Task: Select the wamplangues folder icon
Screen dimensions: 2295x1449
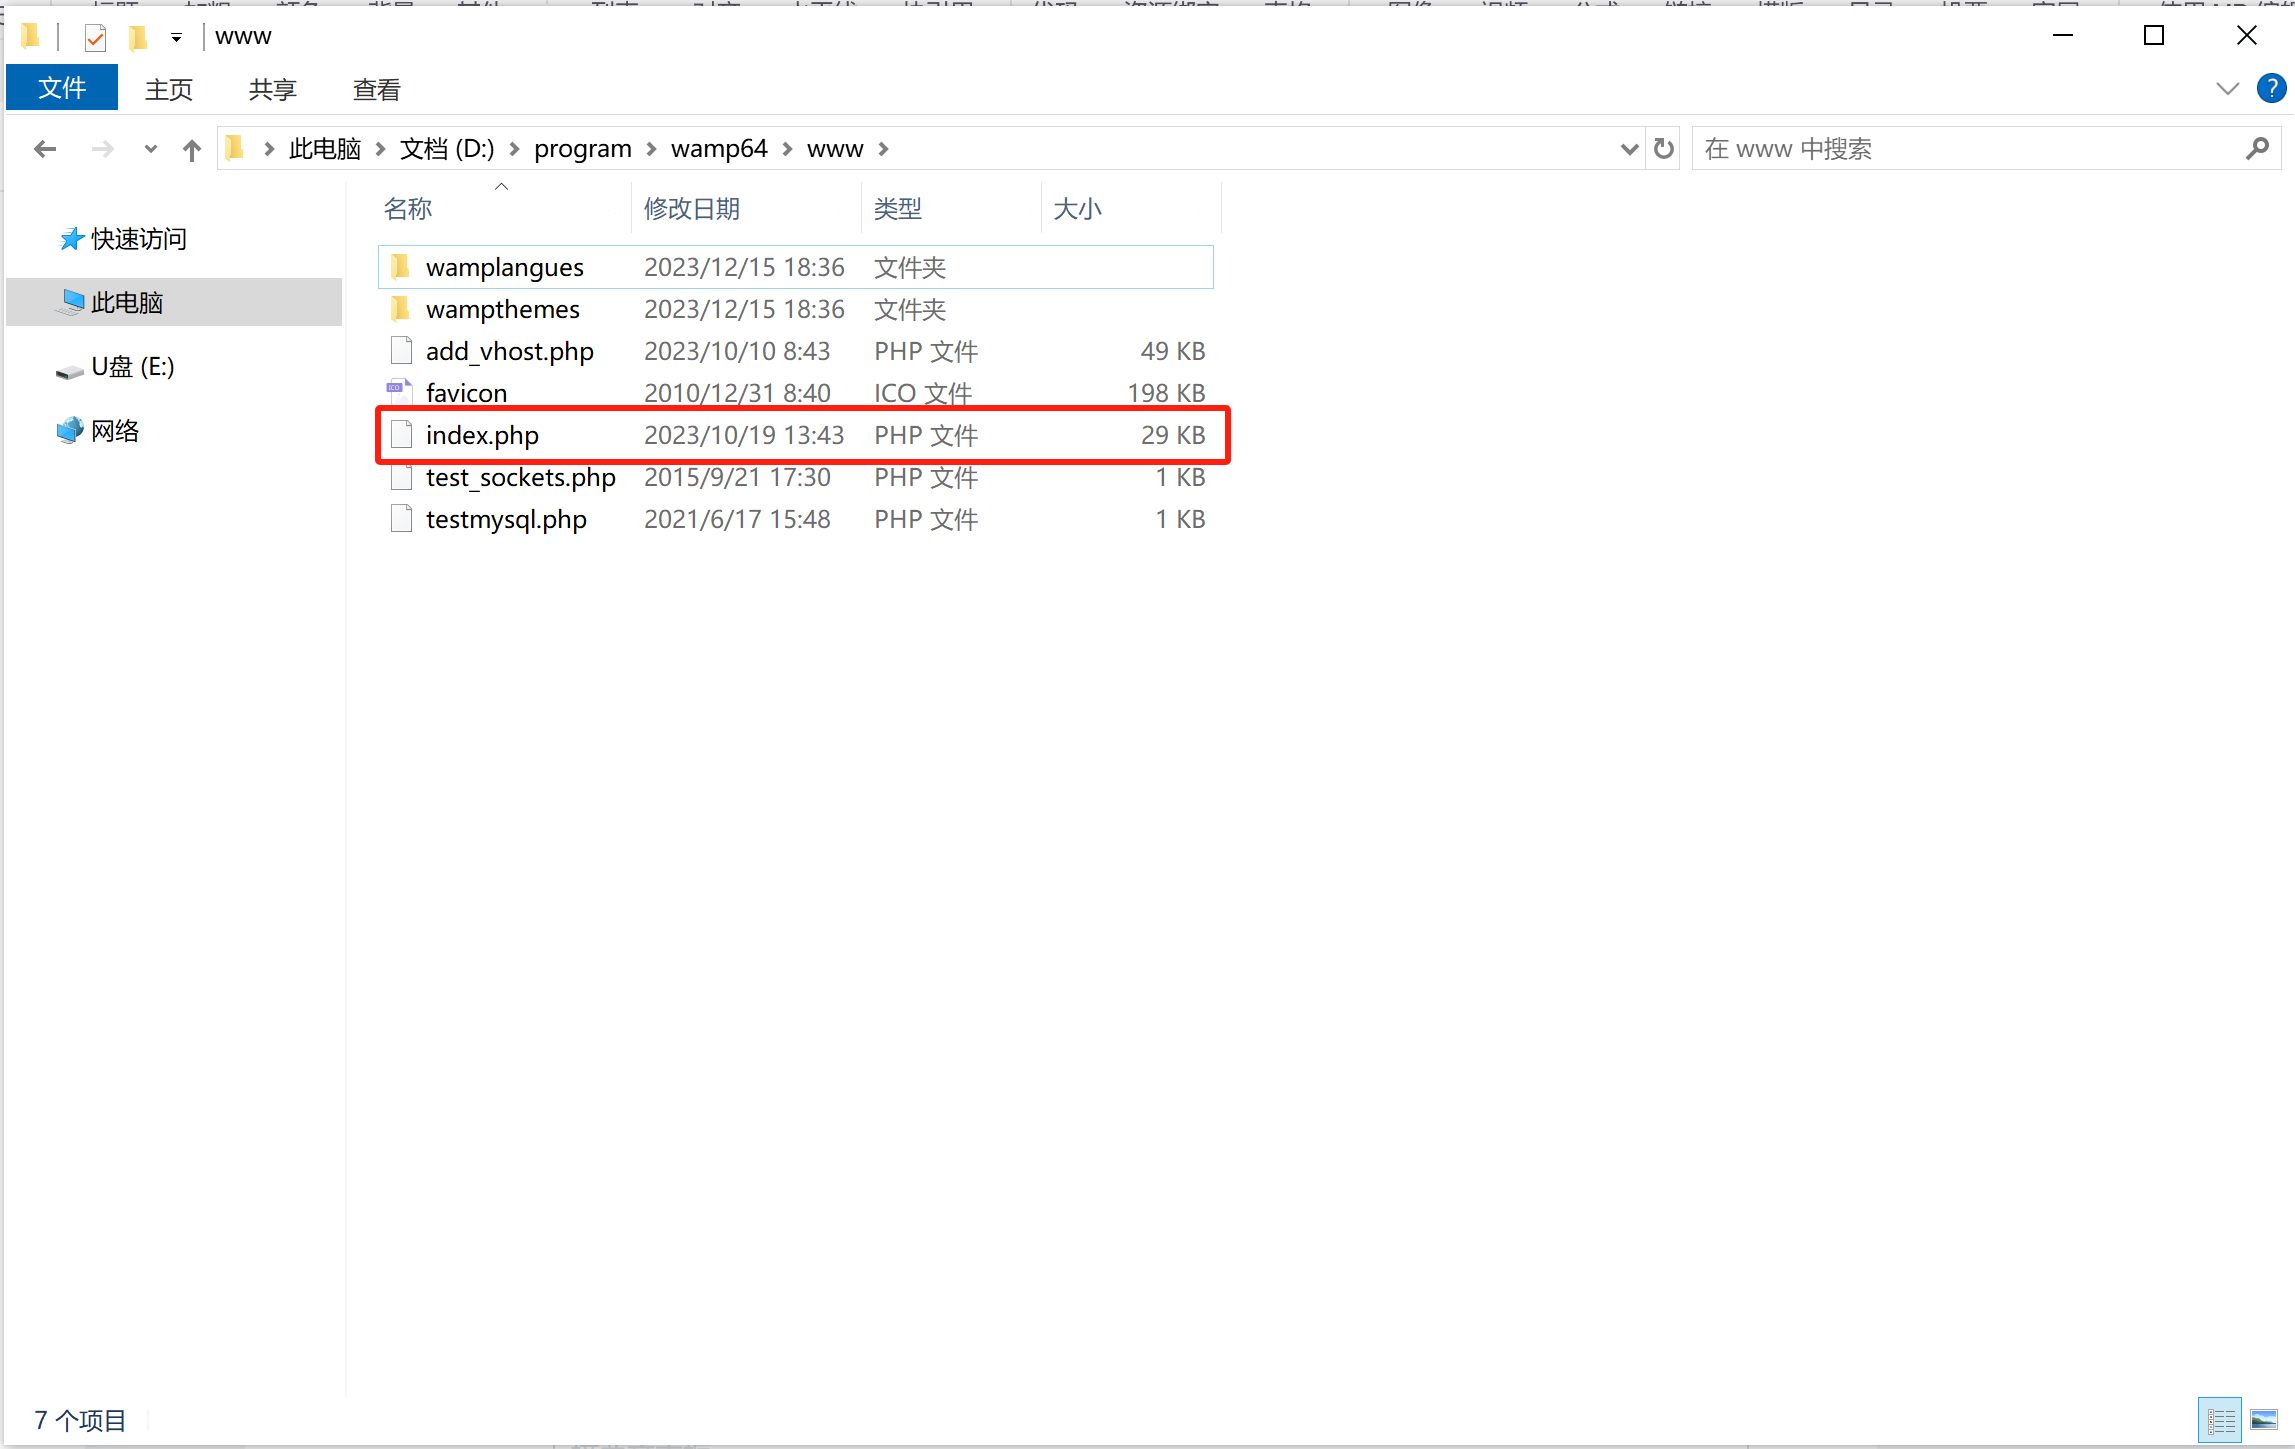Action: [401, 267]
